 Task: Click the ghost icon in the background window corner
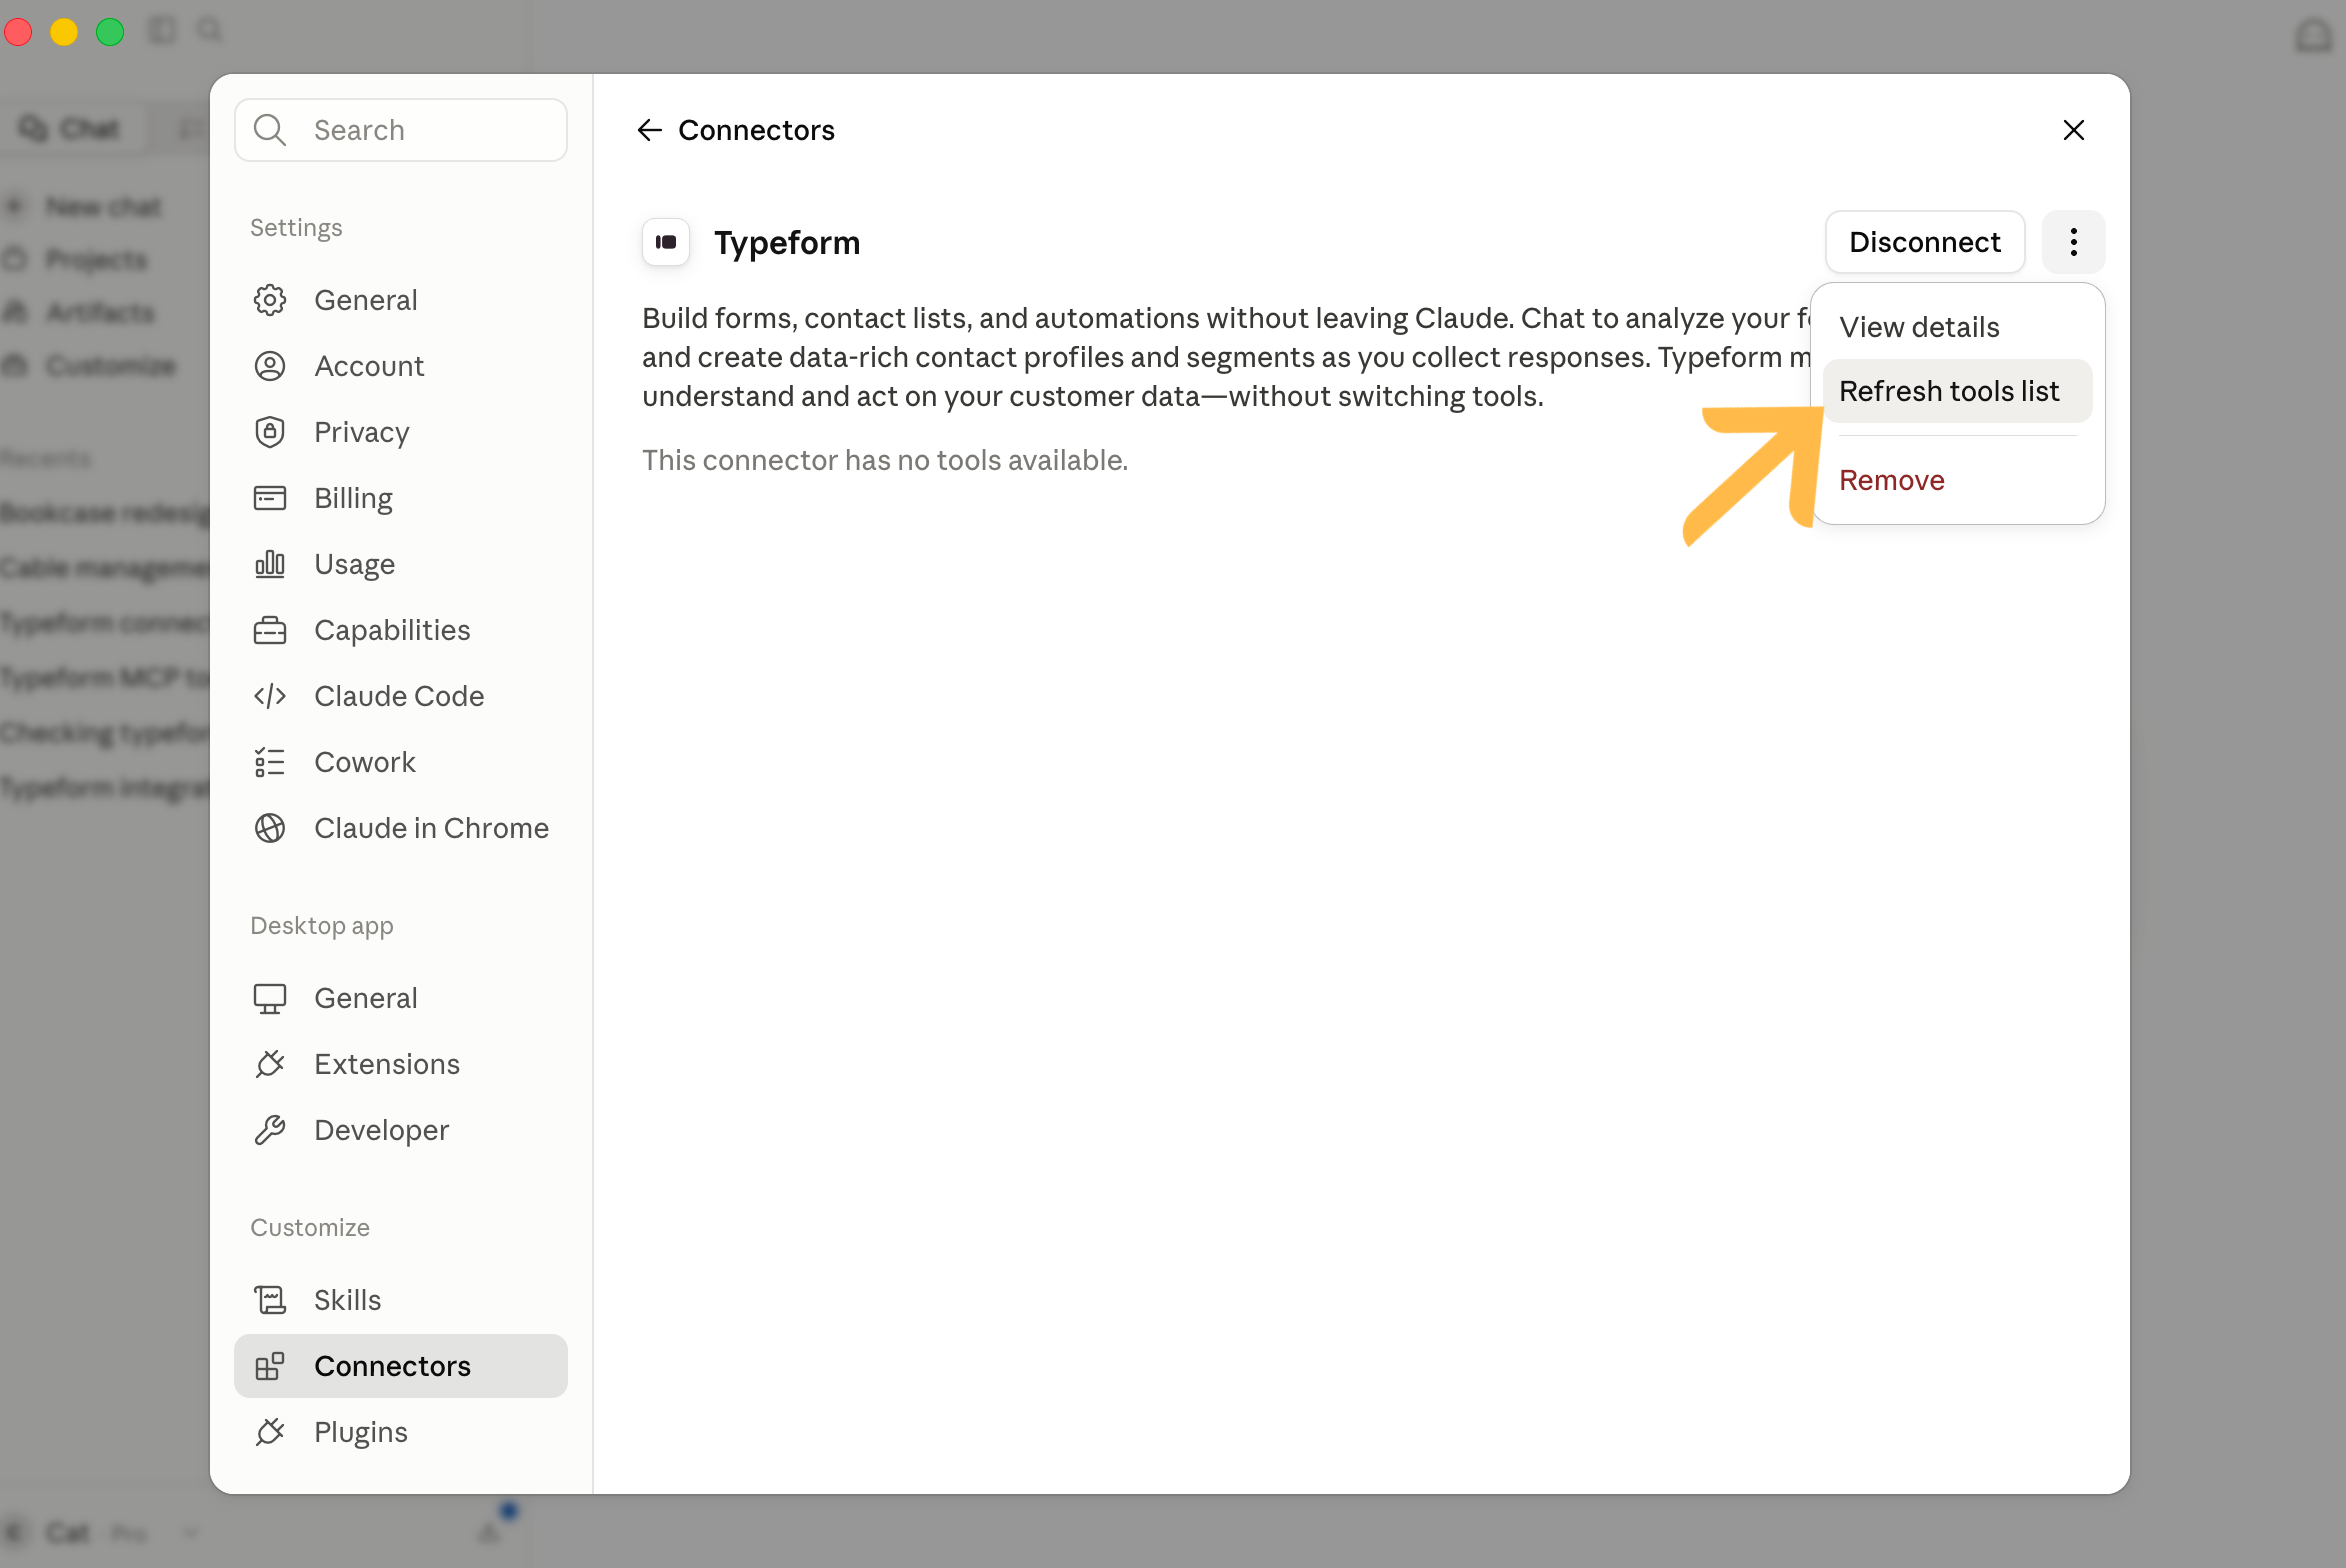point(2314,36)
